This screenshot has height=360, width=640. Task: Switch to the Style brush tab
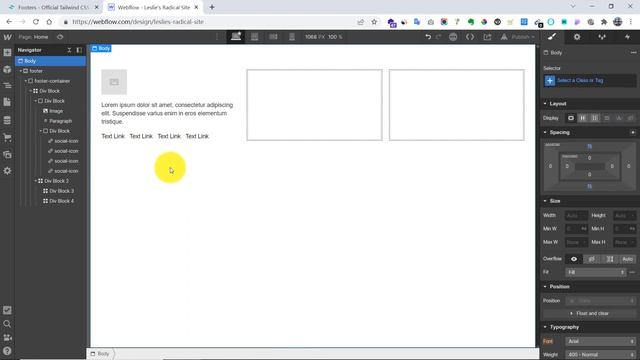pyautogui.click(x=552, y=37)
